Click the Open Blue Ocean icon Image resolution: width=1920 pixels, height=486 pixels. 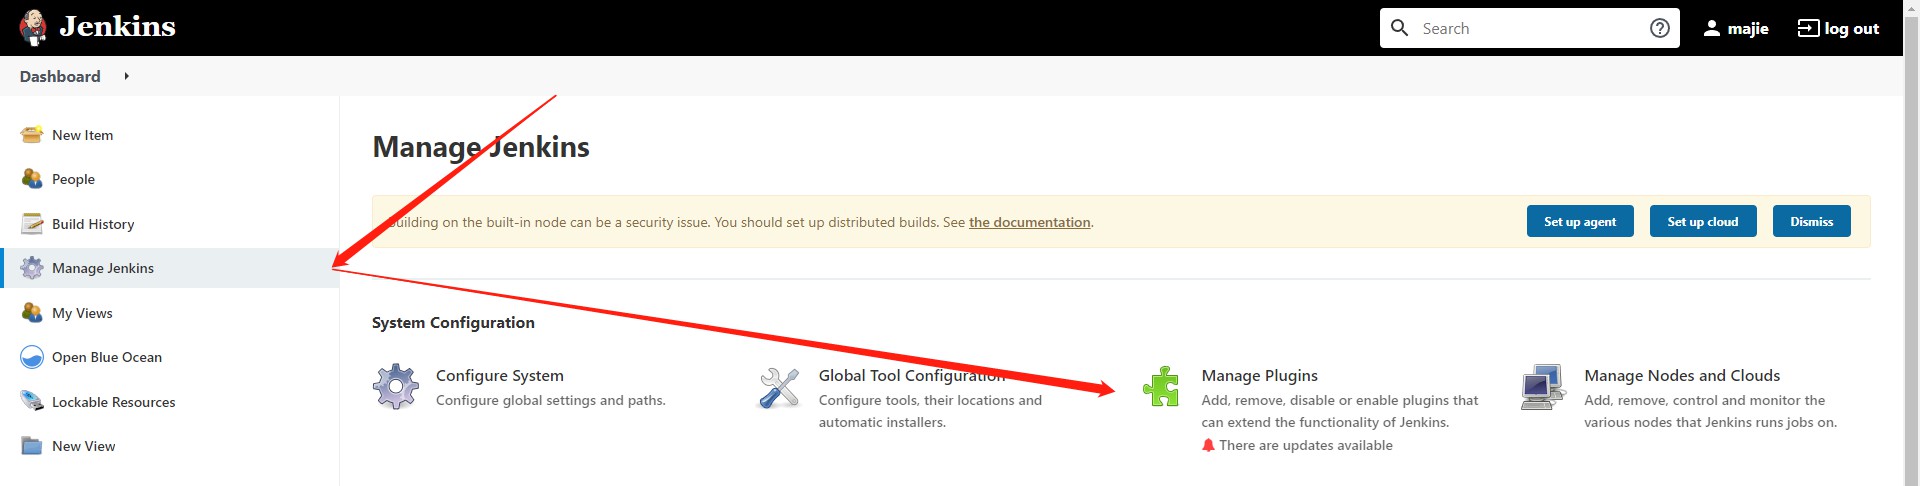32,357
